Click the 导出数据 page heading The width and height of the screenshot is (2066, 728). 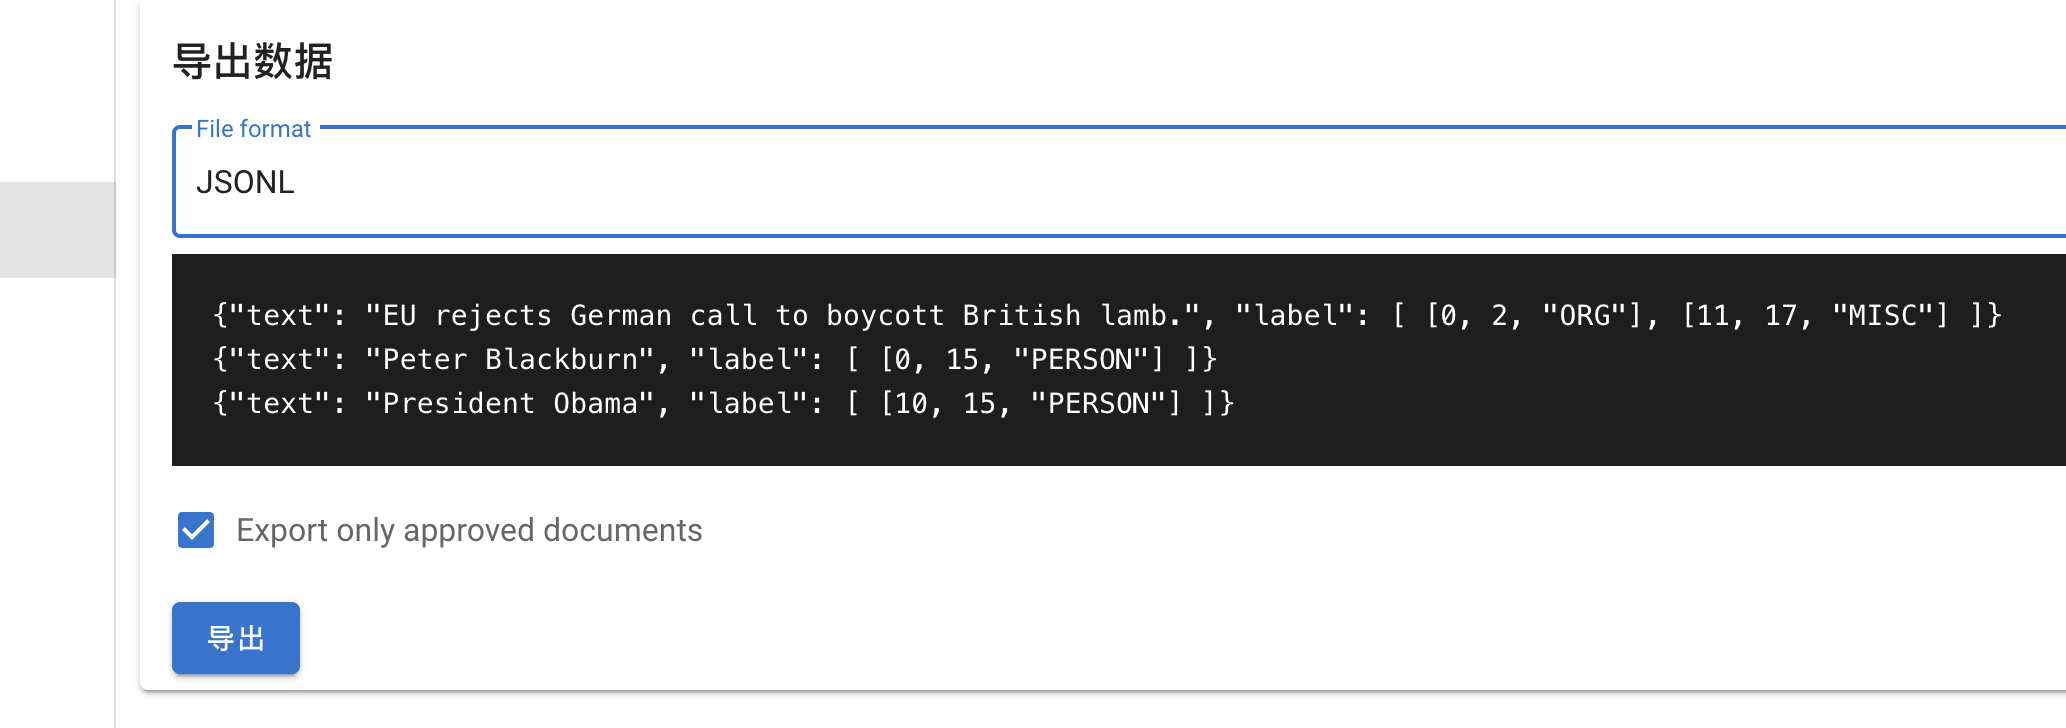point(252,61)
